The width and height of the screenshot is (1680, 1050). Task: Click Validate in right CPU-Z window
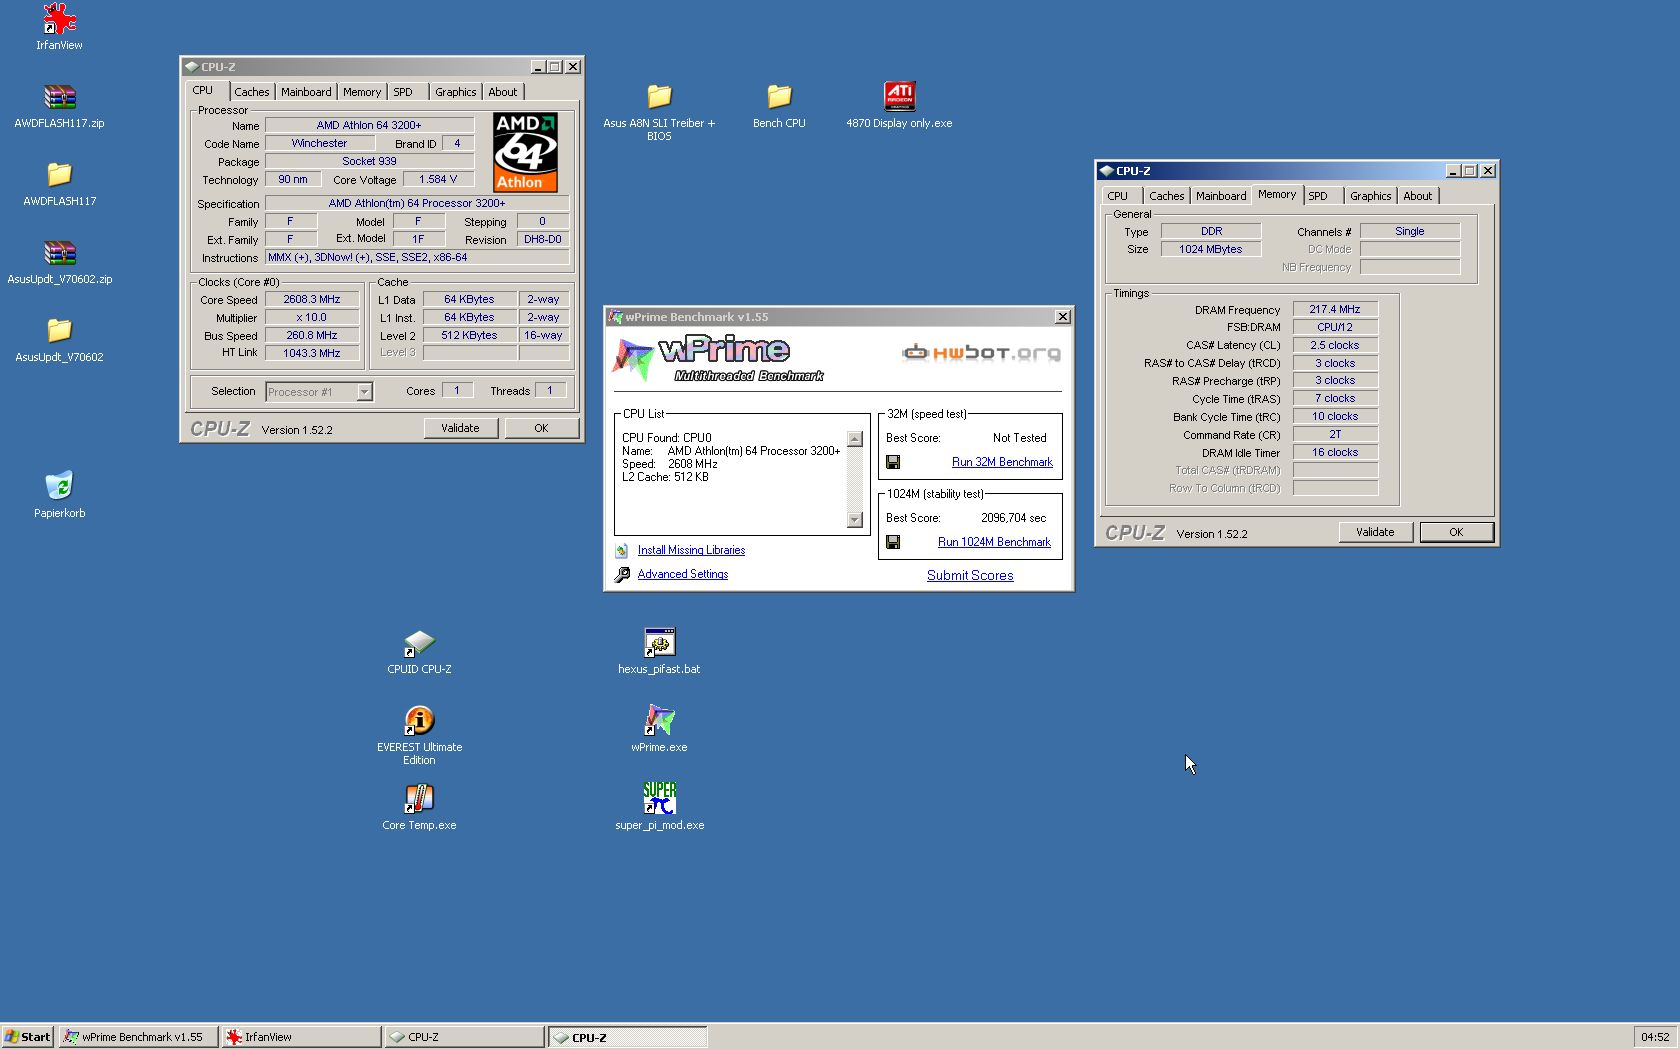pos(1375,532)
